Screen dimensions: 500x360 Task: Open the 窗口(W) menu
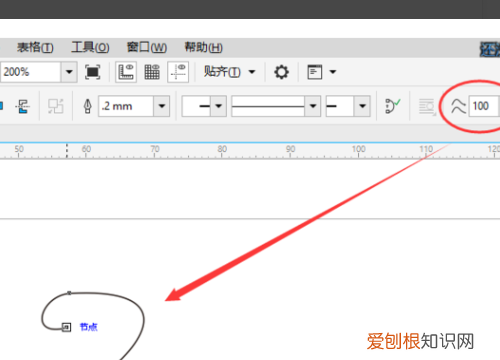pos(147,47)
